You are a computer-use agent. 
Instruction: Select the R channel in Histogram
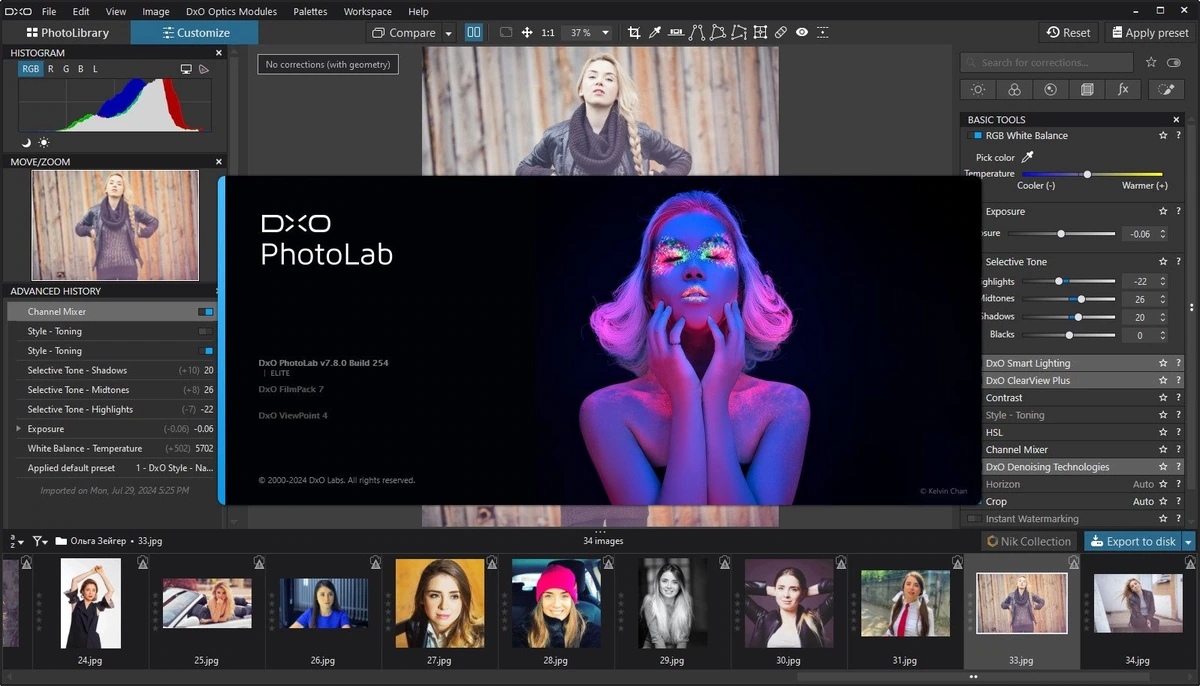(x=51, y=69)
